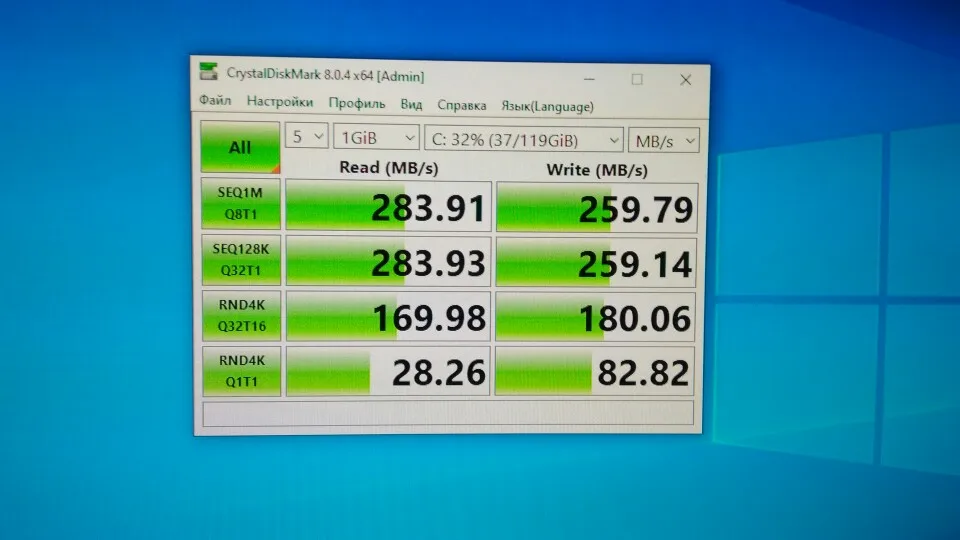Click the SEQ128K write result 259.14
Image resolution: width=960 pixels, height=540 pixels.
(x=596, y=263)
